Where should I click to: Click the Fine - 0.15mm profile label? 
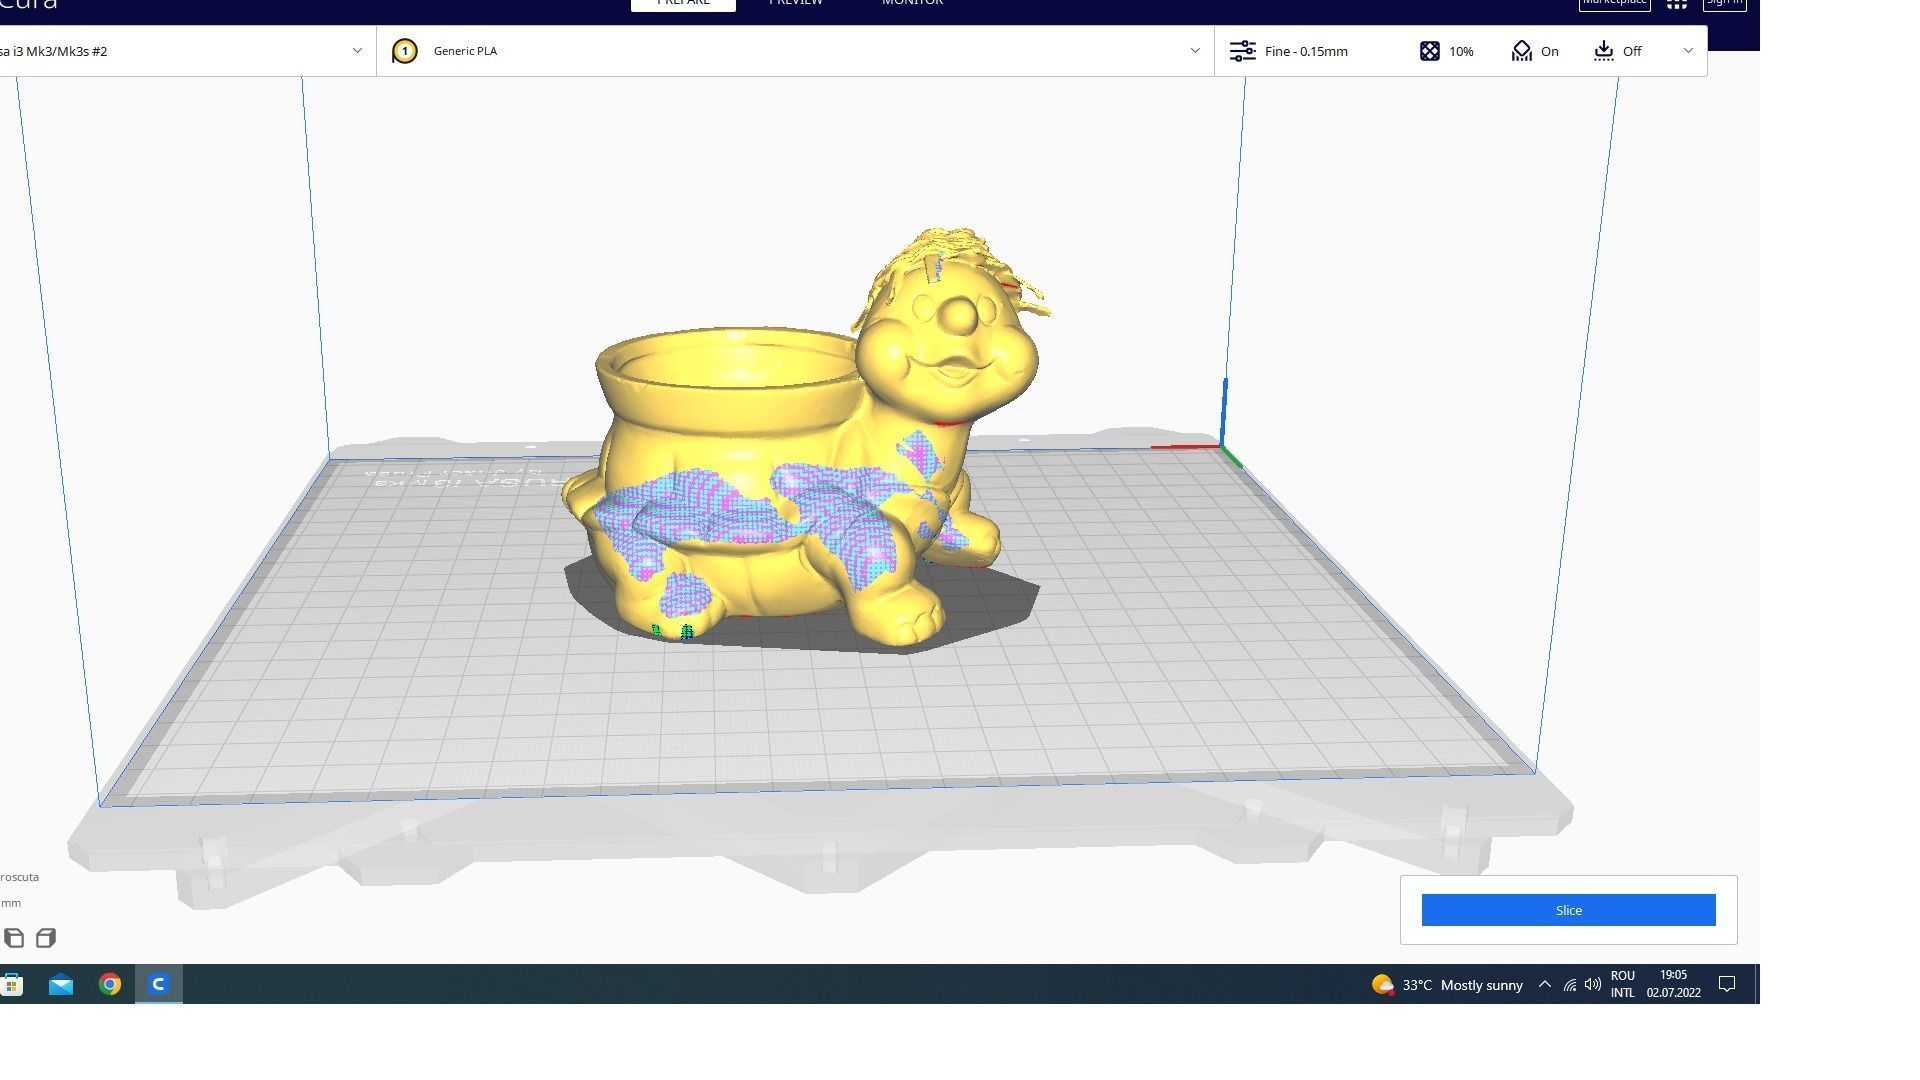tap(1306, 51)
